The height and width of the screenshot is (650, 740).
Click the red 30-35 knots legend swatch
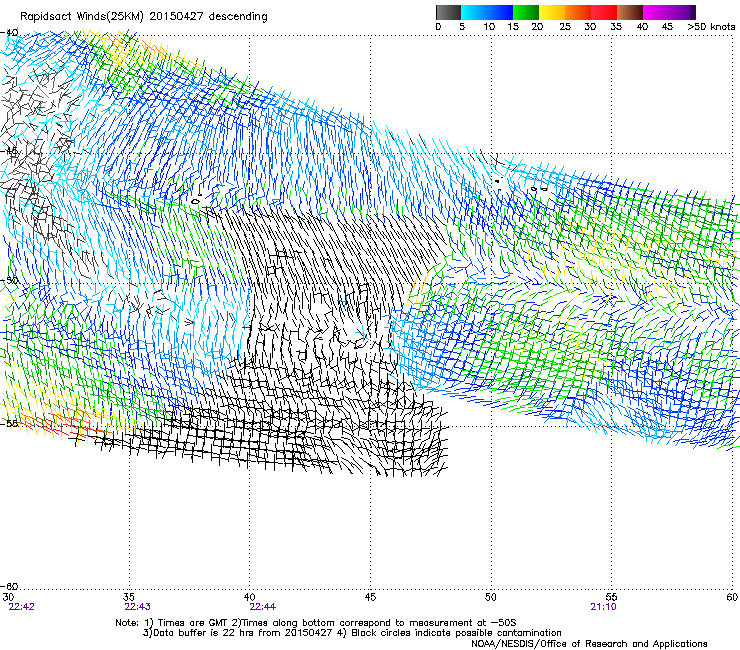click(x=604, y=12)
